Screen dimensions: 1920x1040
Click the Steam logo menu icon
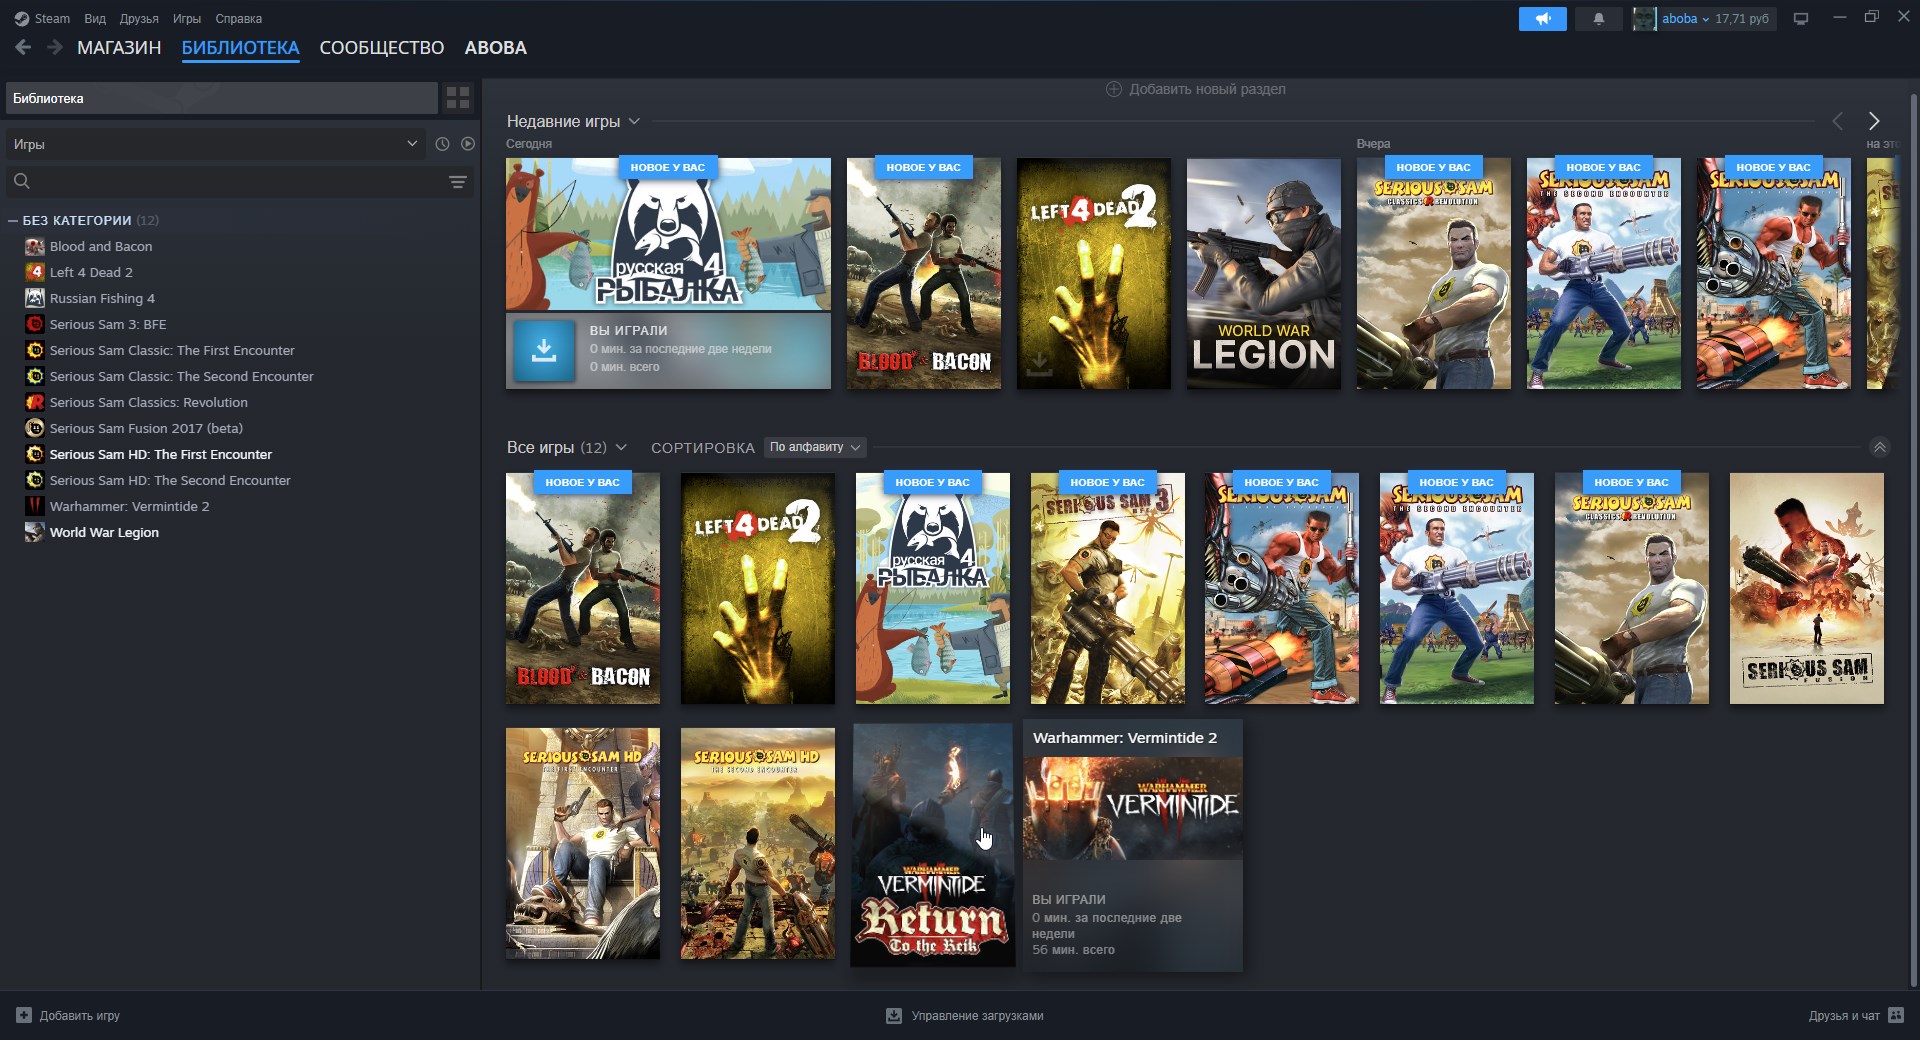21,19
